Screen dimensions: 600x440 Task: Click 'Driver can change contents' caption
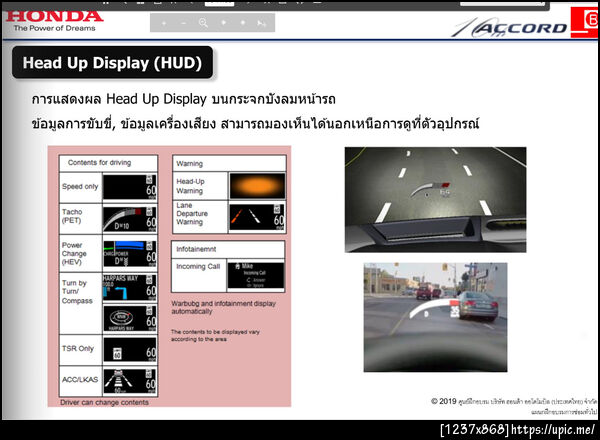[x=104, y=402]
